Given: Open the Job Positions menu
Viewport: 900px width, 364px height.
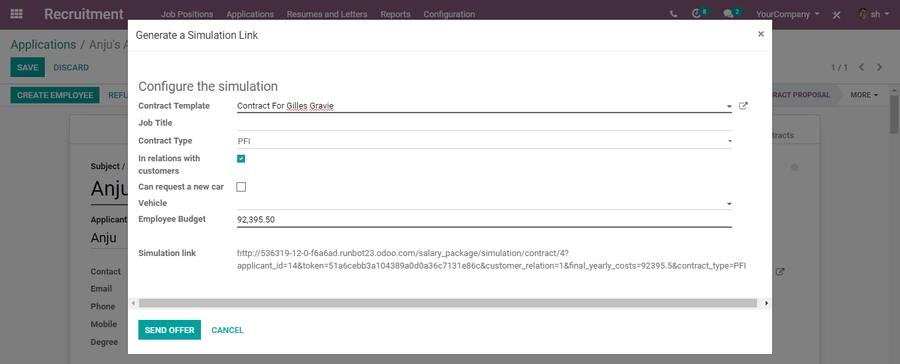Looking at the screenshot, I should click(x=187, y=14).
